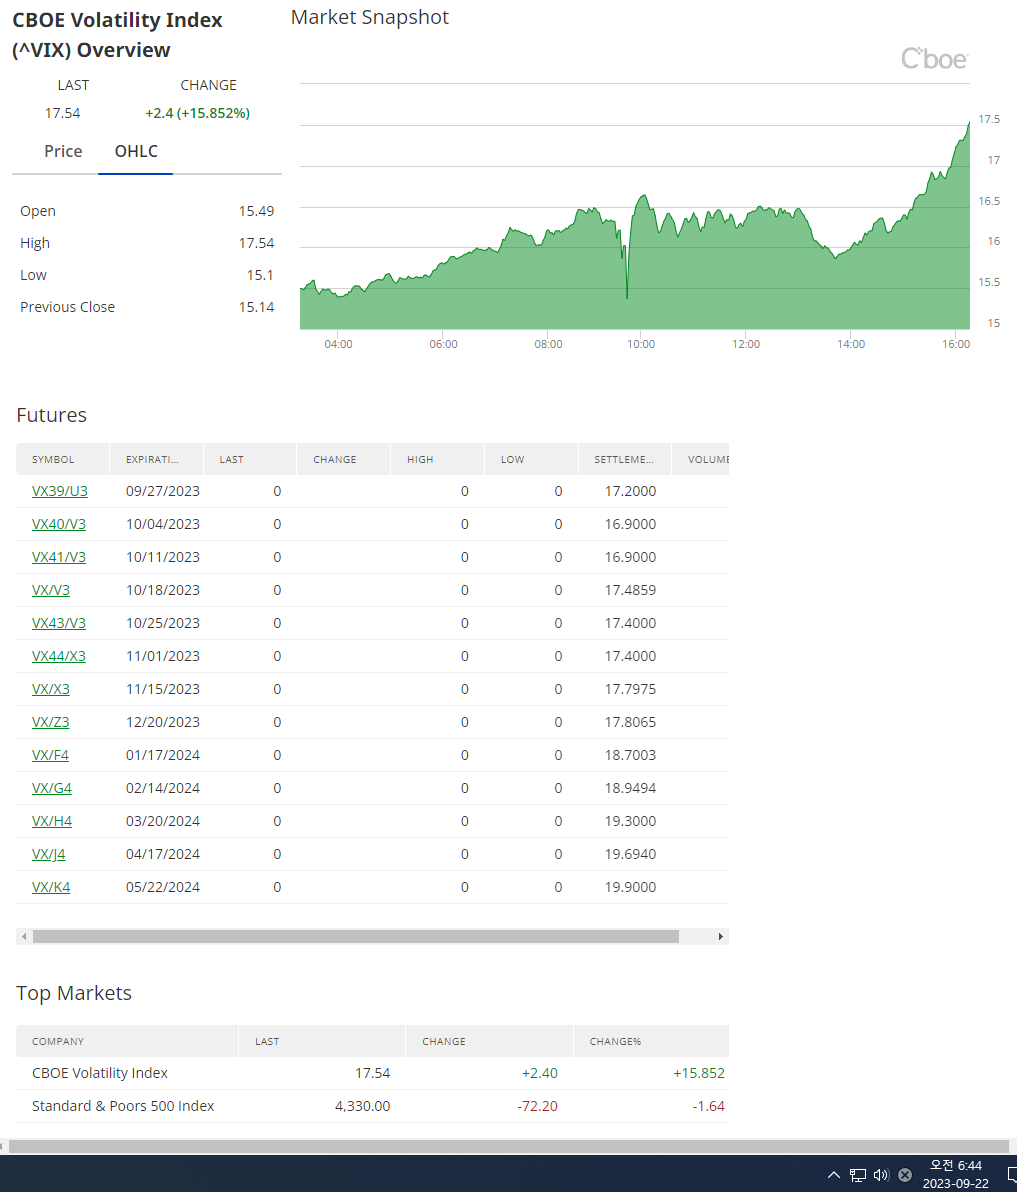Show hidden system tray icons
The image size is (1017, 1192).
(834, 1175)
